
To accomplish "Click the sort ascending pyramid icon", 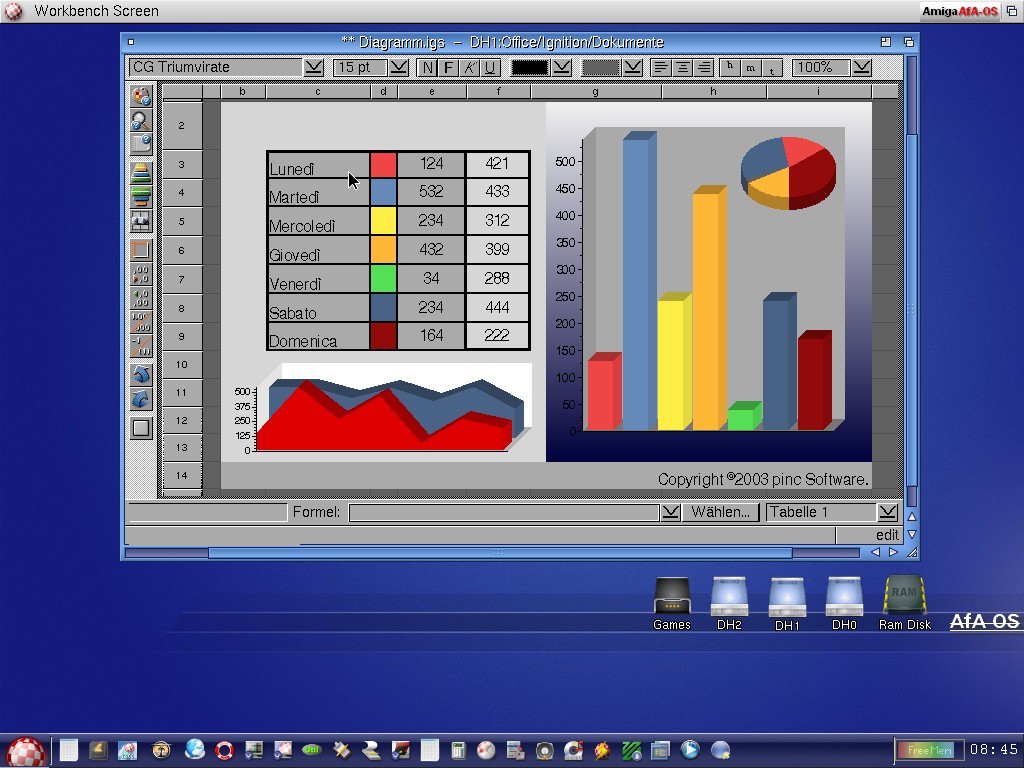I will [x=141, y=171].
